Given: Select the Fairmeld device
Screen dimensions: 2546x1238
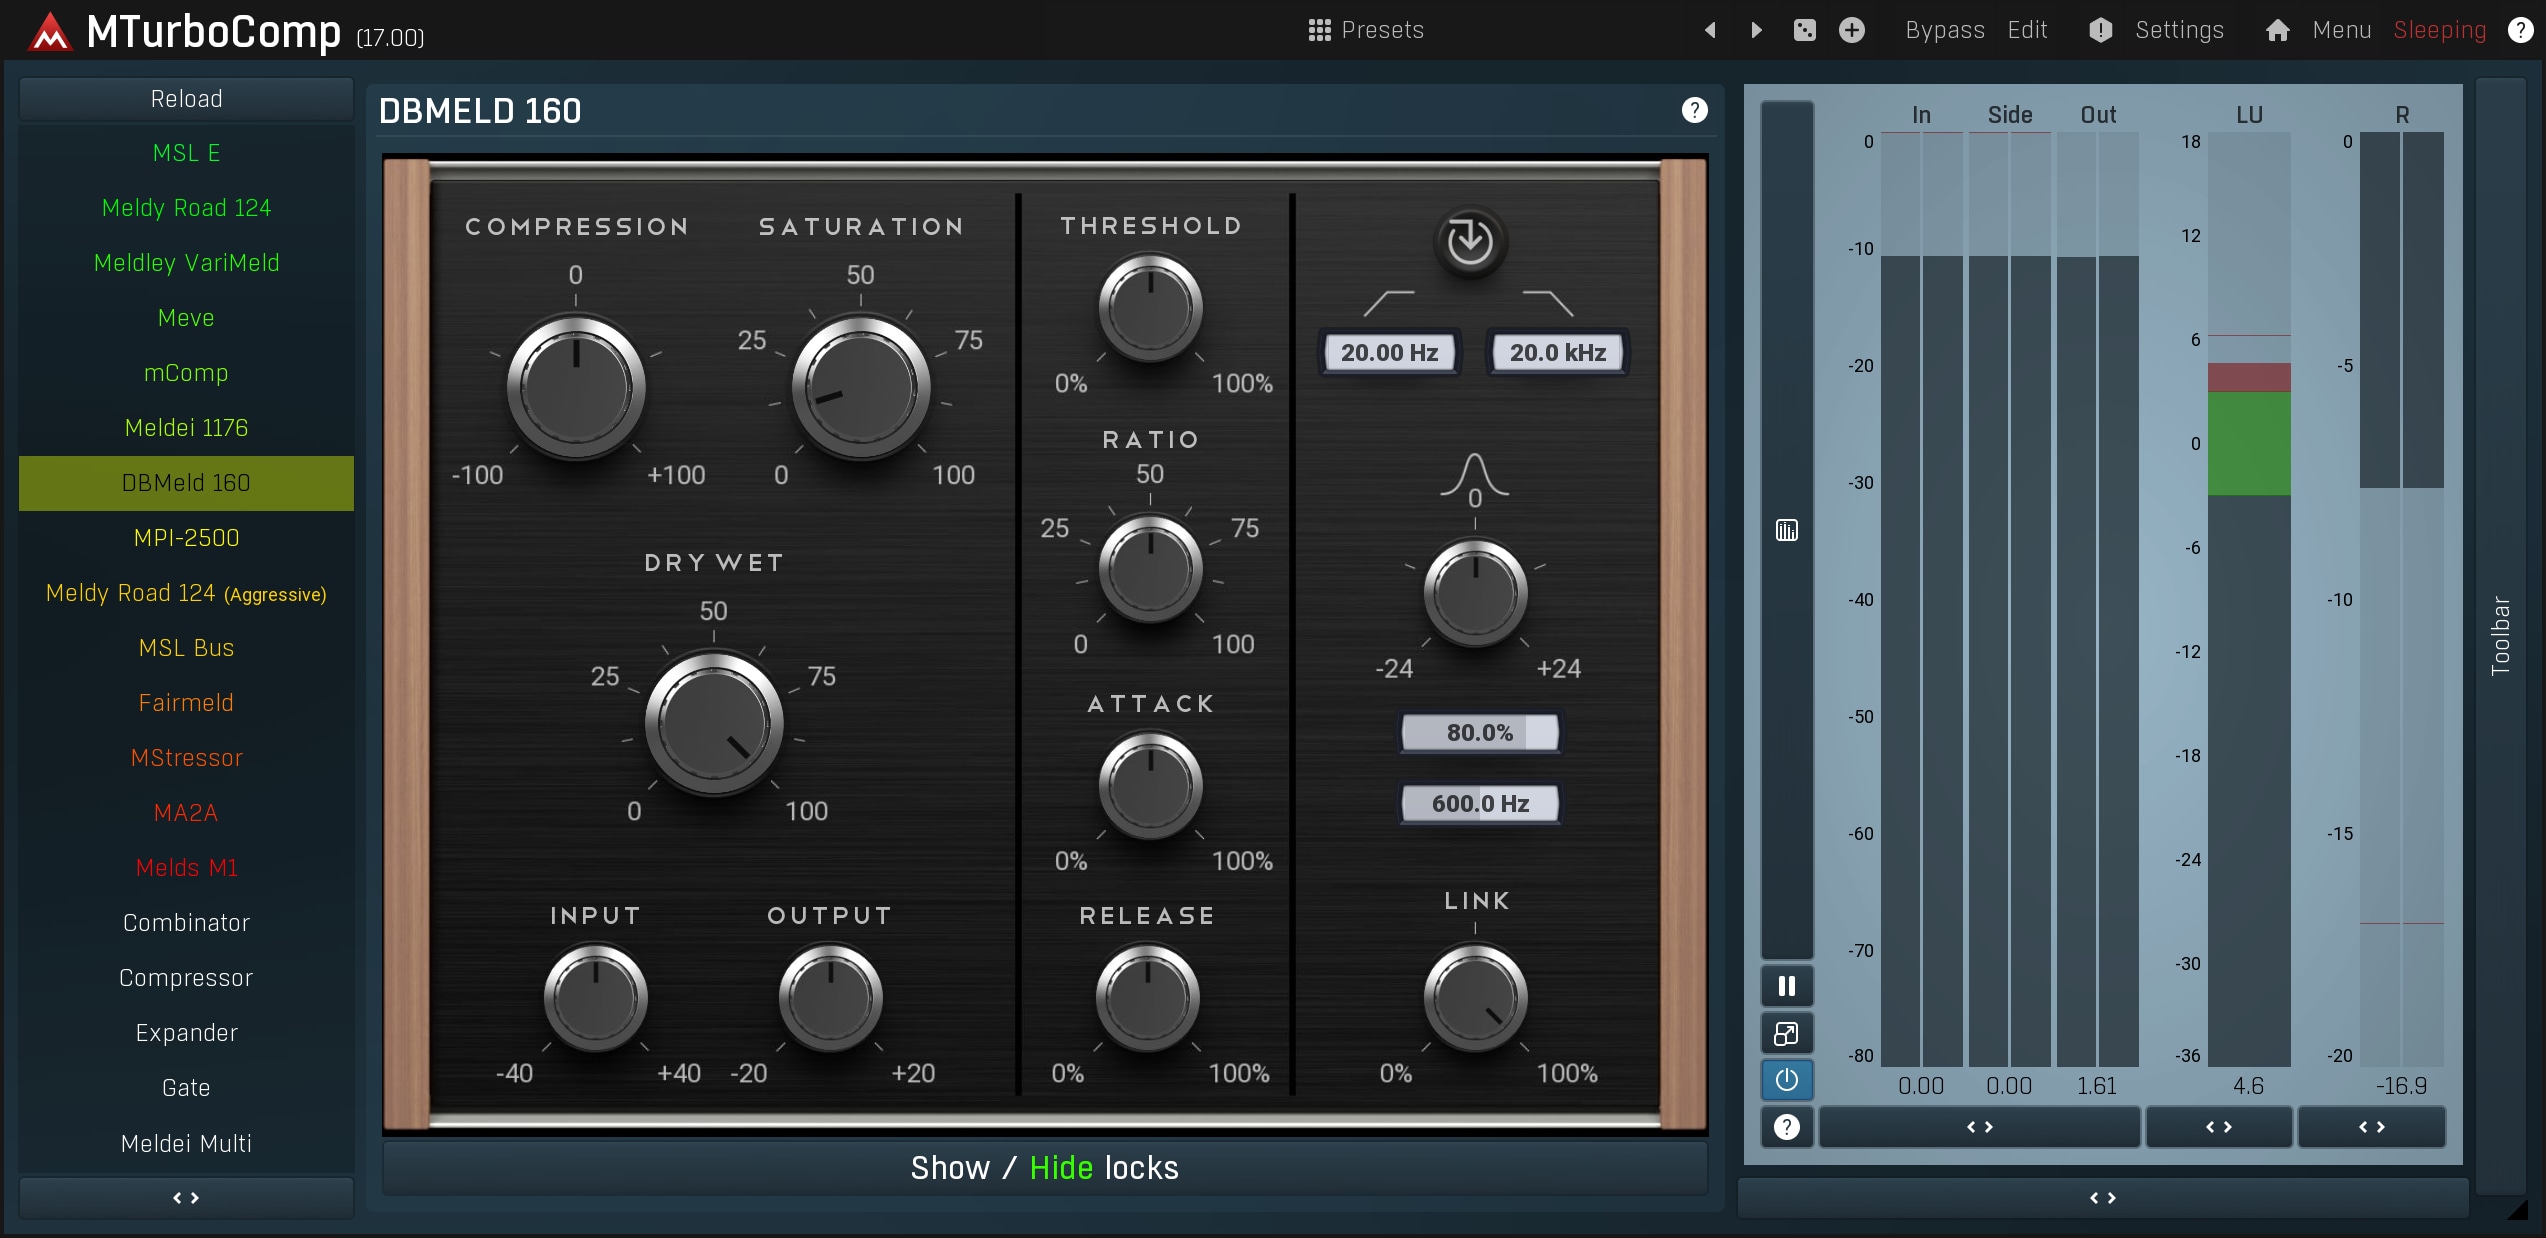Looking at the screenshot, I should (x=186, y=703).
